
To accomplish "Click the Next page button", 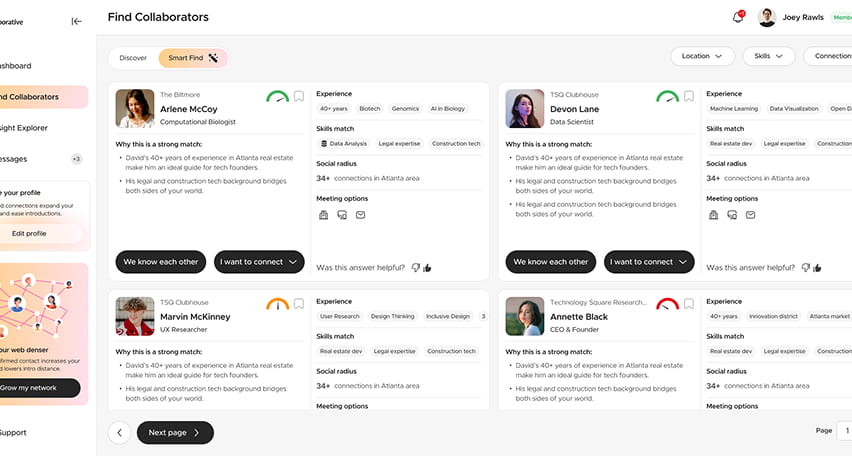I will coord(175,433).
